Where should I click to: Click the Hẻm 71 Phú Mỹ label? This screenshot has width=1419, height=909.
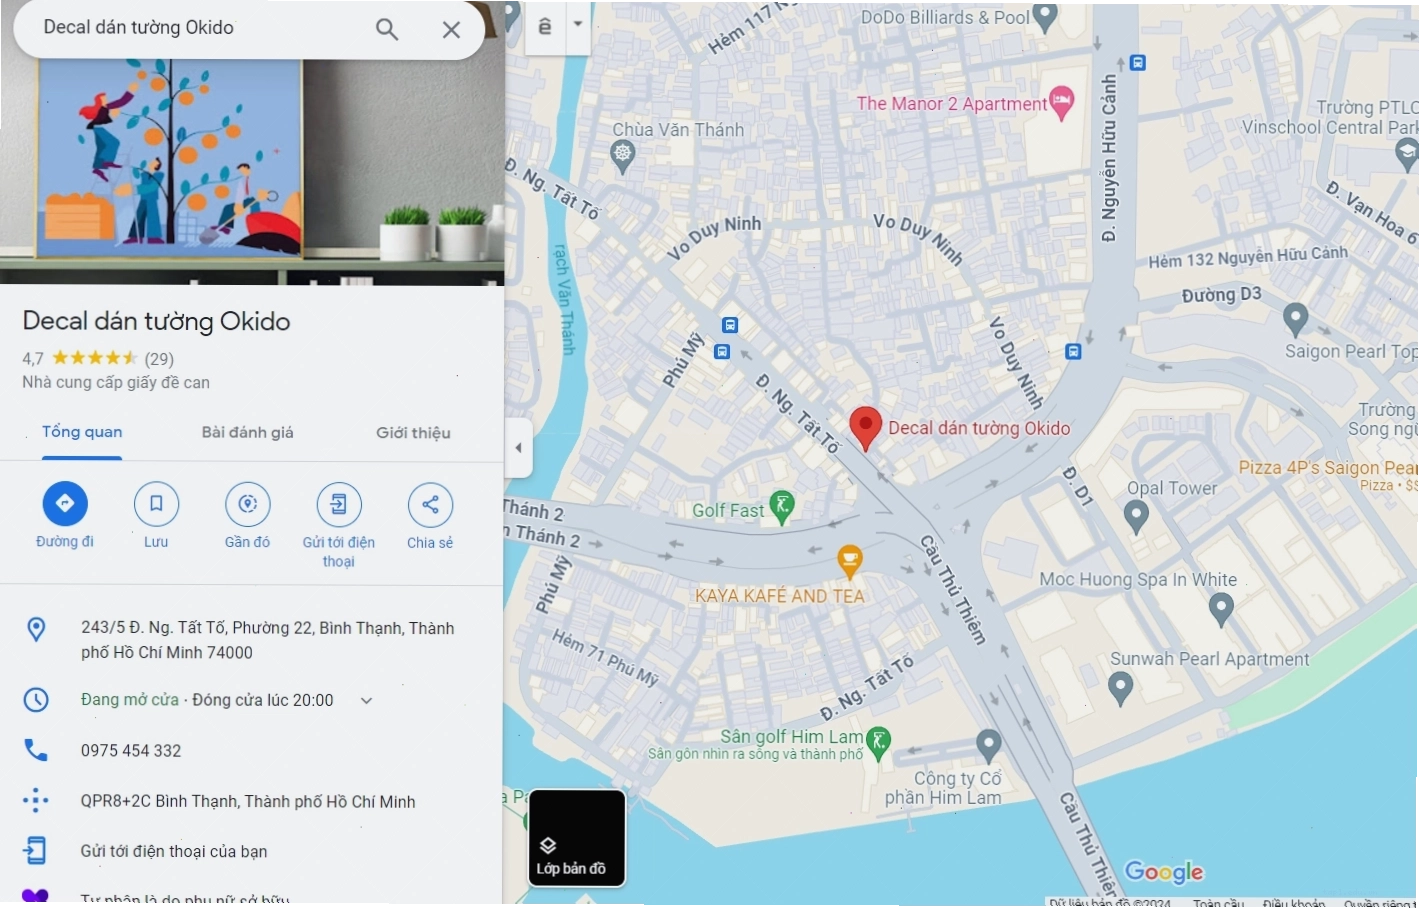(x=605, y=657)
